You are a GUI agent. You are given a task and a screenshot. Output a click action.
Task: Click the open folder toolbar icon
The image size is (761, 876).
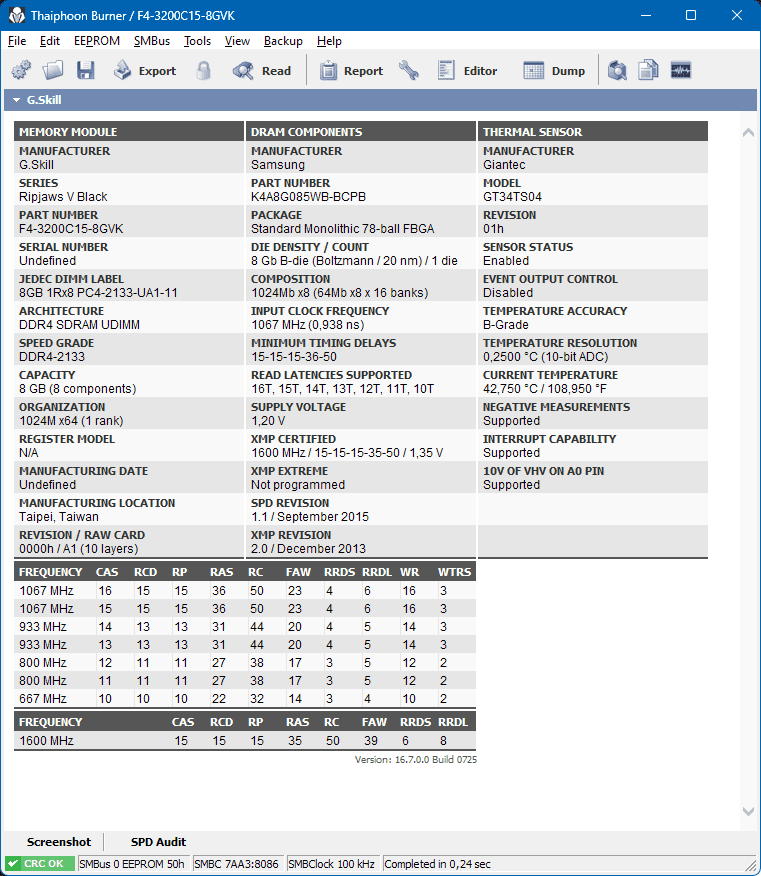coord(53,71)
